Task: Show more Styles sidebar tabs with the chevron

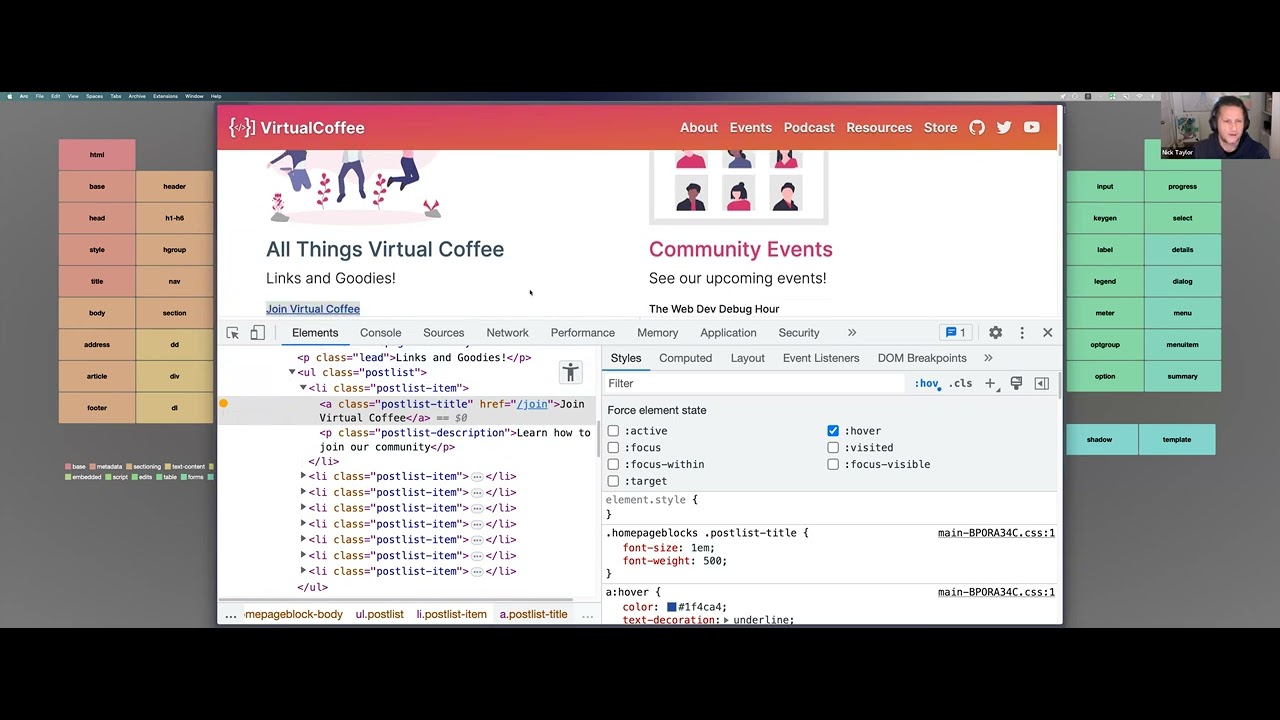Action: [988, 358]
